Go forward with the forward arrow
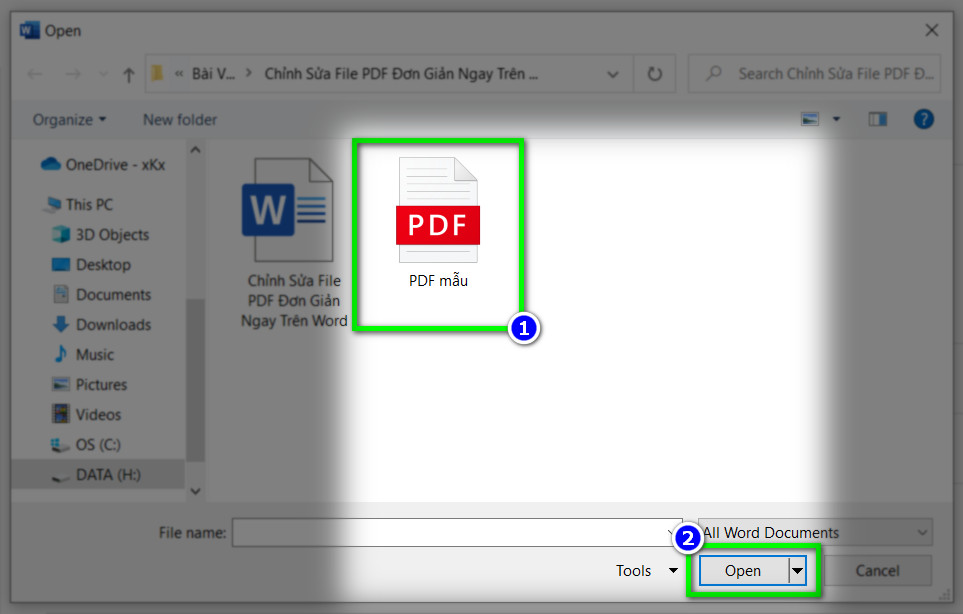 pos(73,74)
